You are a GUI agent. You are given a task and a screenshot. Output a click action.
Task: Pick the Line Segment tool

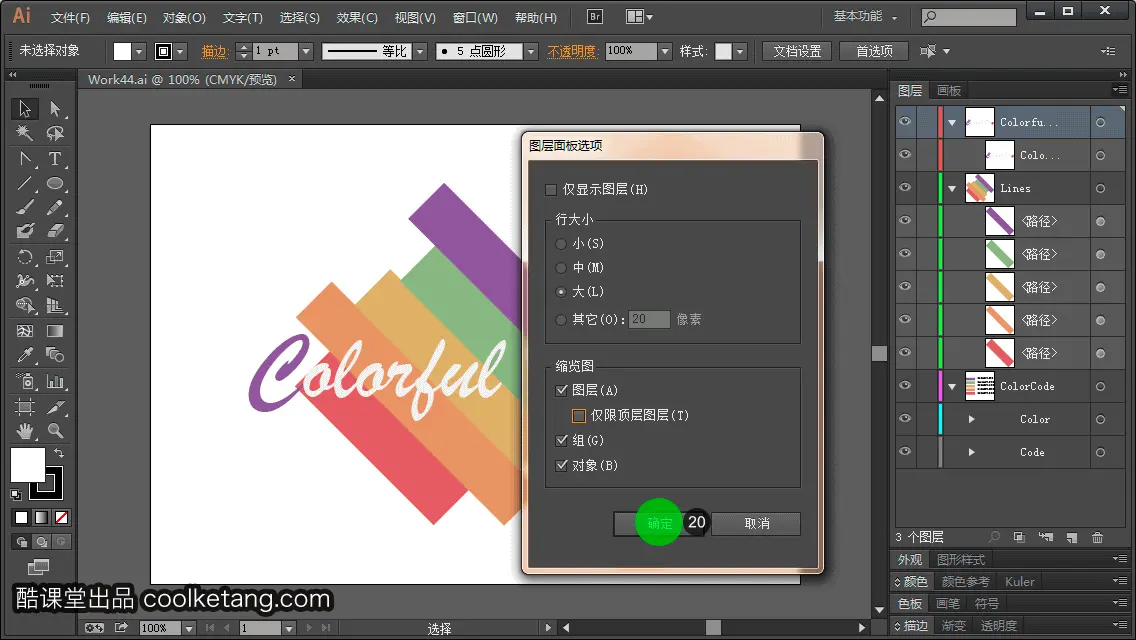click(25, 183)
